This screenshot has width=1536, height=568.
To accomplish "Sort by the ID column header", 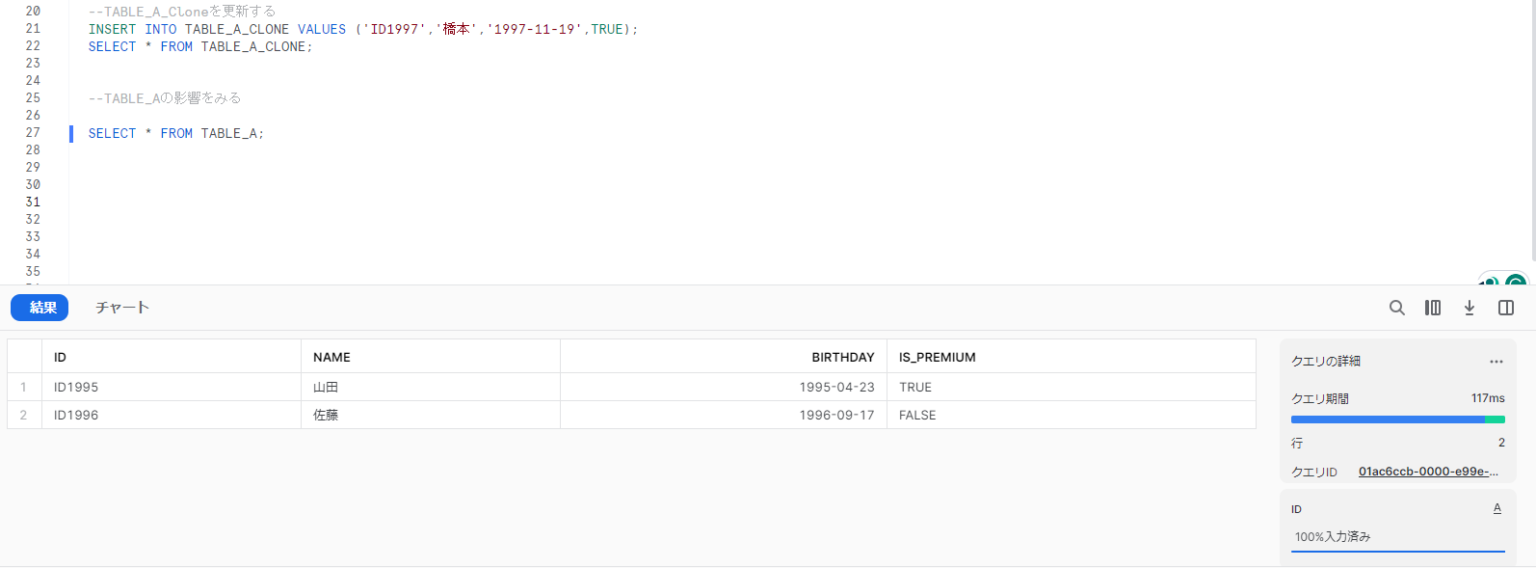I will [x=171, y=357].
